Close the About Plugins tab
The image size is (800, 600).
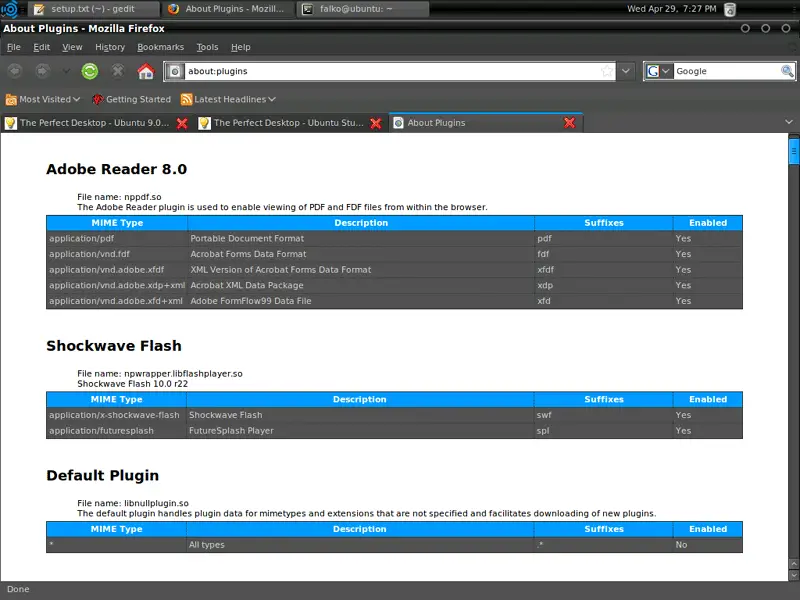pyautogui.click(x=569, y=123)
